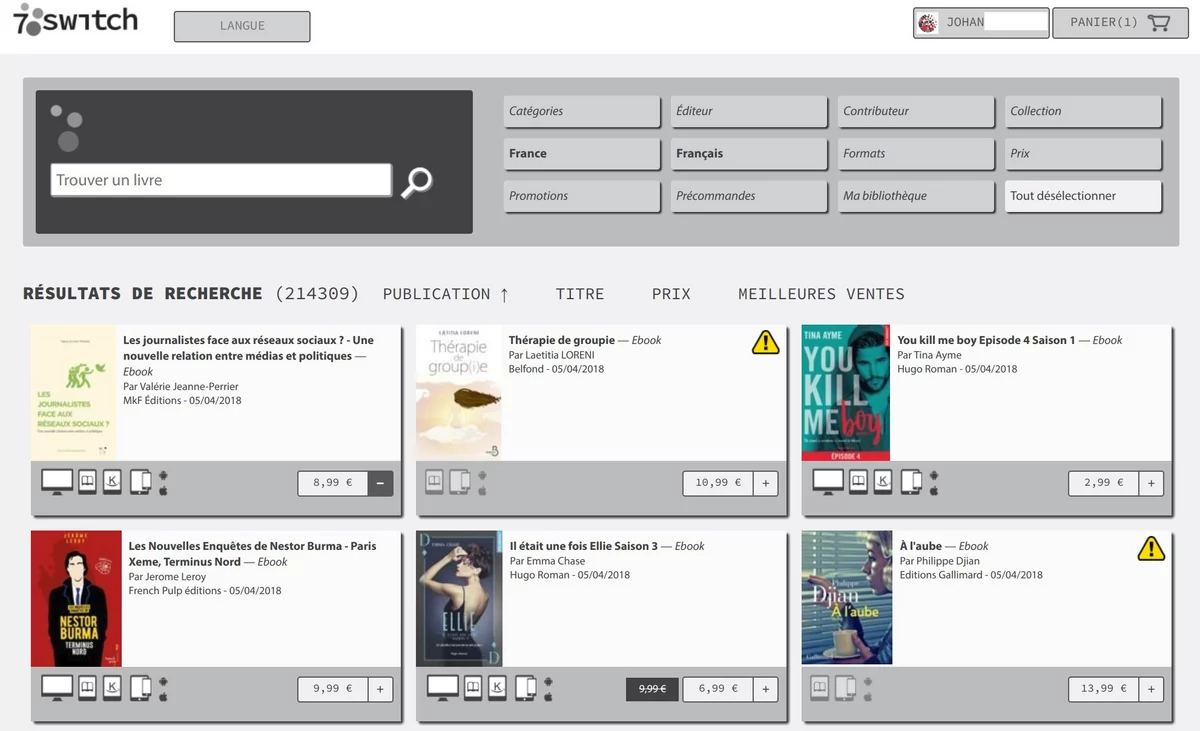Sort results by PRIX
Viewport: 1200px width, 731px height.
[x=671, y=294]
